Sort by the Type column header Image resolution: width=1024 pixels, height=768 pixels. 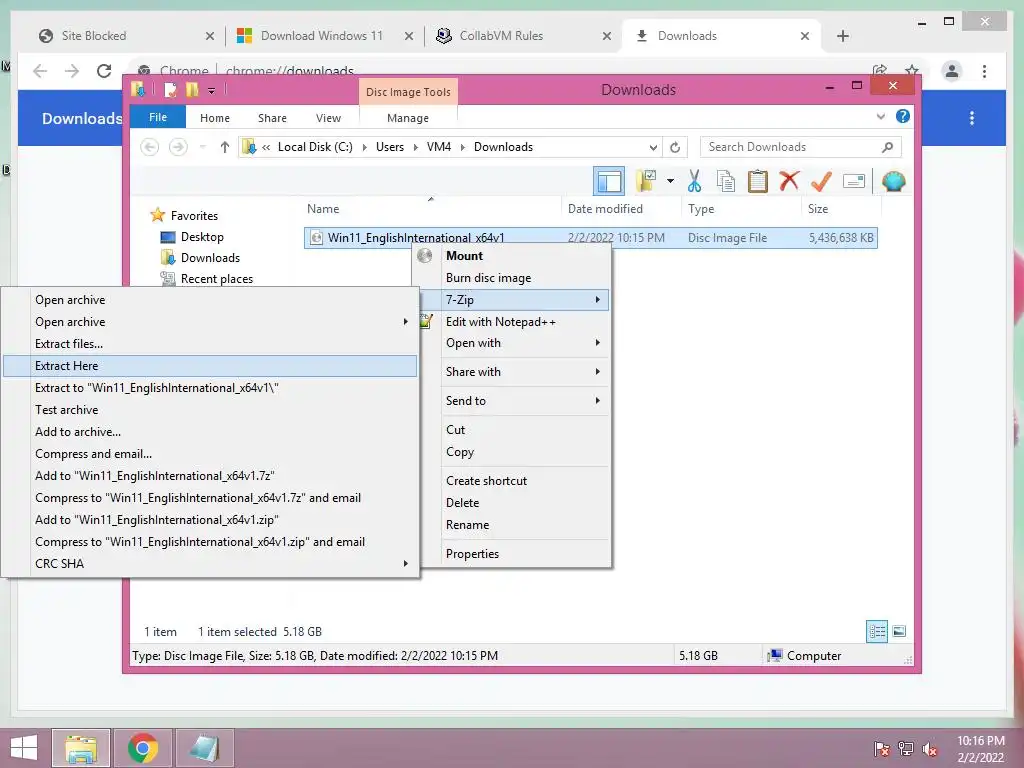741,209
